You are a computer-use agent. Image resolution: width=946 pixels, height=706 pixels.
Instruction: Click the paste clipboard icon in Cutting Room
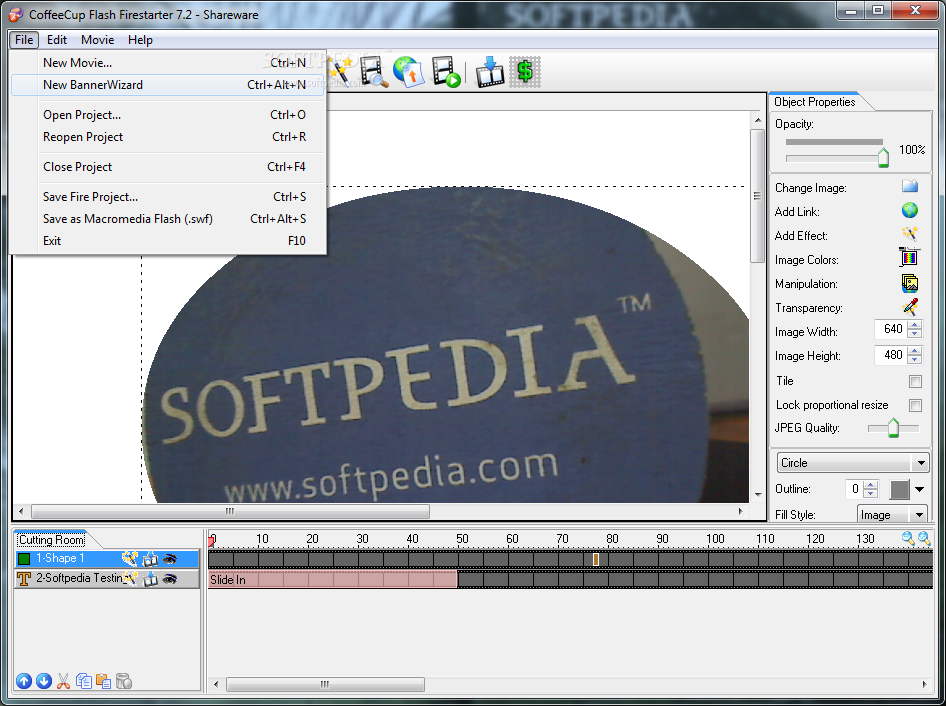(104, 681)
